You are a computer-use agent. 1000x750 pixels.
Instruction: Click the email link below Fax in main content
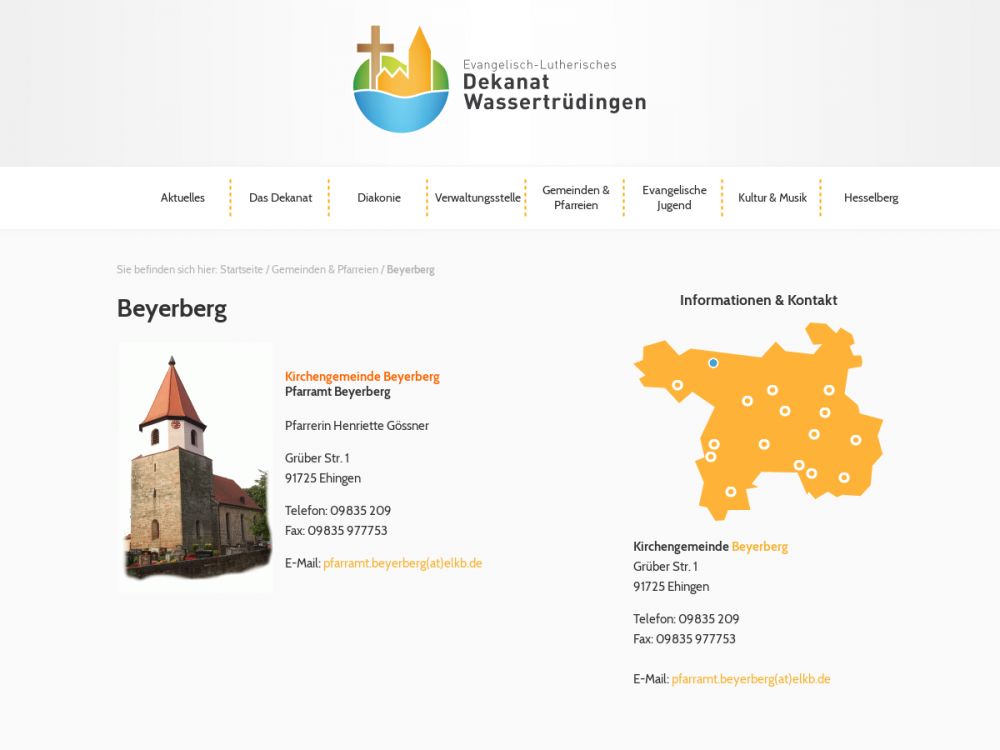click(402, 563)
